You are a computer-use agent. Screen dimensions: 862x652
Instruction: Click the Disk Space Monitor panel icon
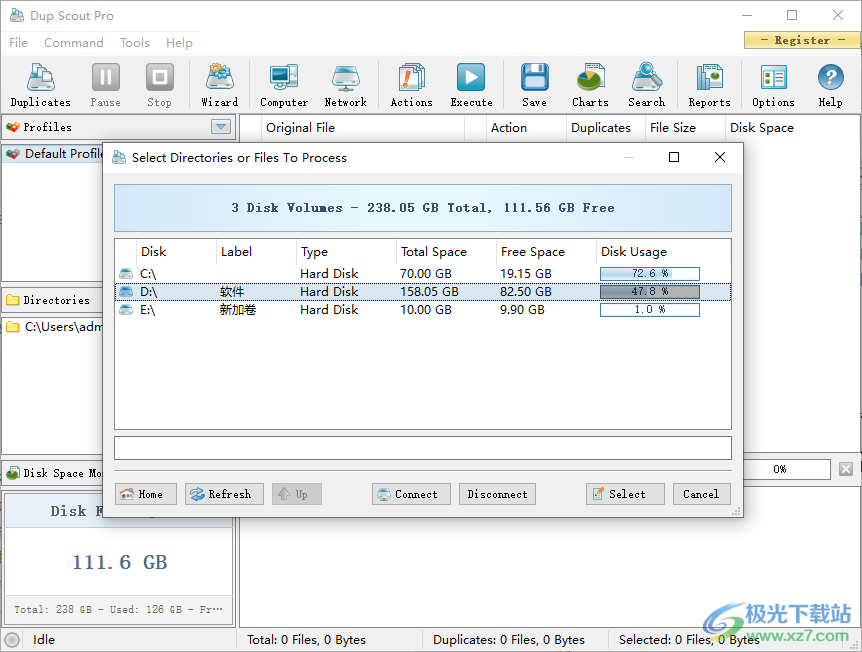pos(13,473)
